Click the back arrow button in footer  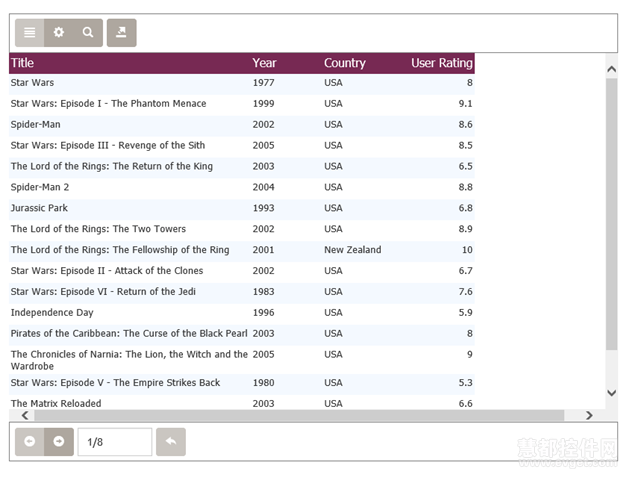171,442
